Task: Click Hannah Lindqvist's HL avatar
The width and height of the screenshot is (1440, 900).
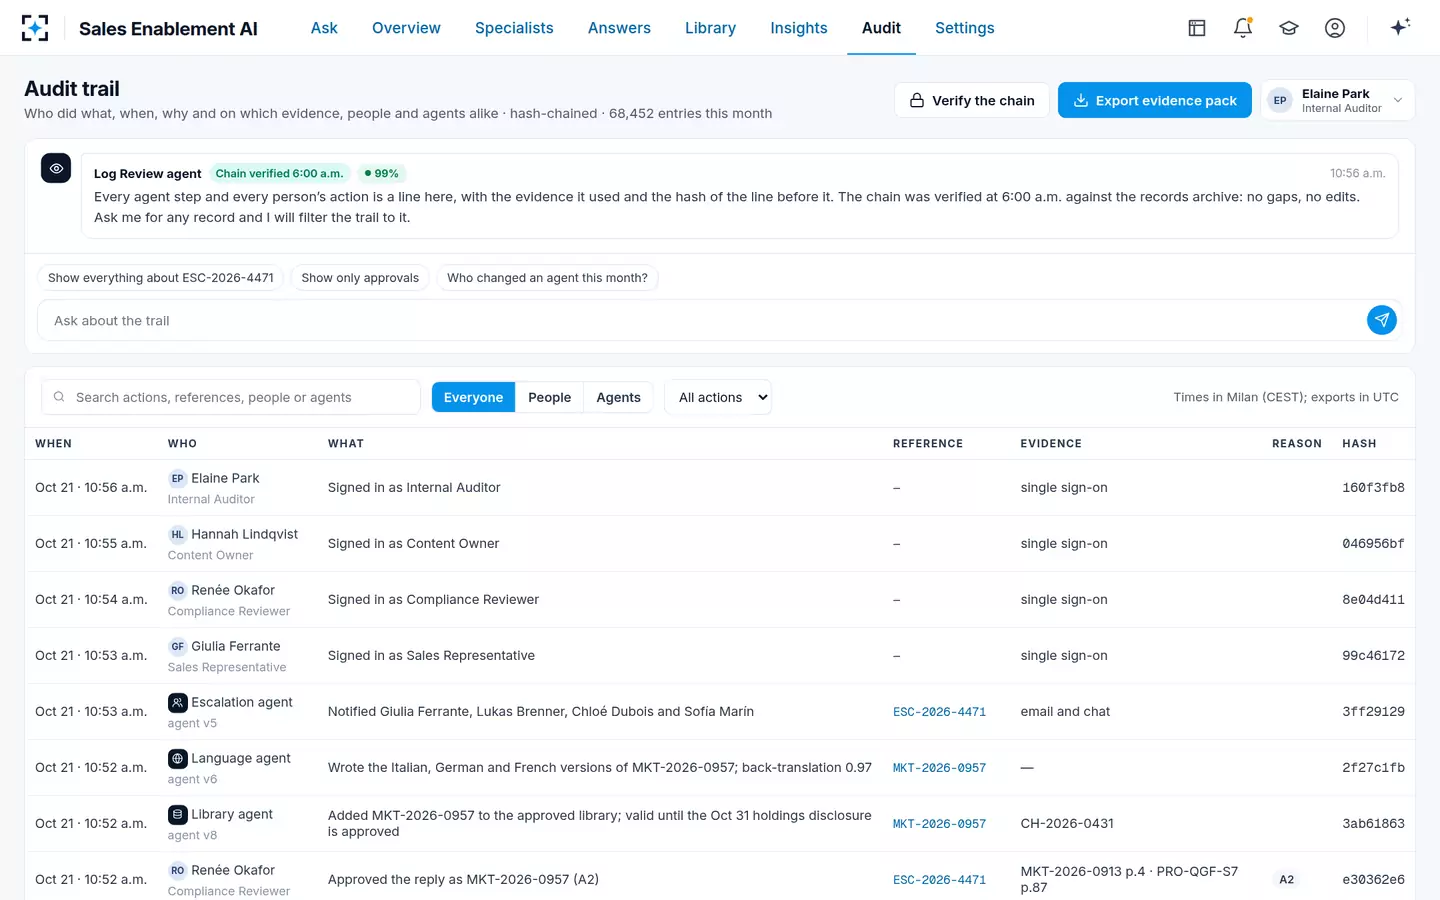Action: coord(178,534)
